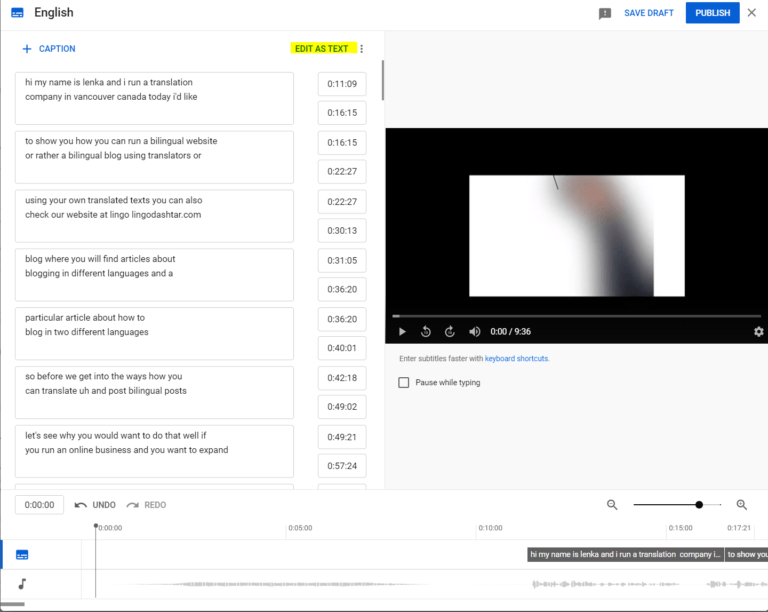Click Edit as Text
Screen dimensions: 768x612
[322, 48]
